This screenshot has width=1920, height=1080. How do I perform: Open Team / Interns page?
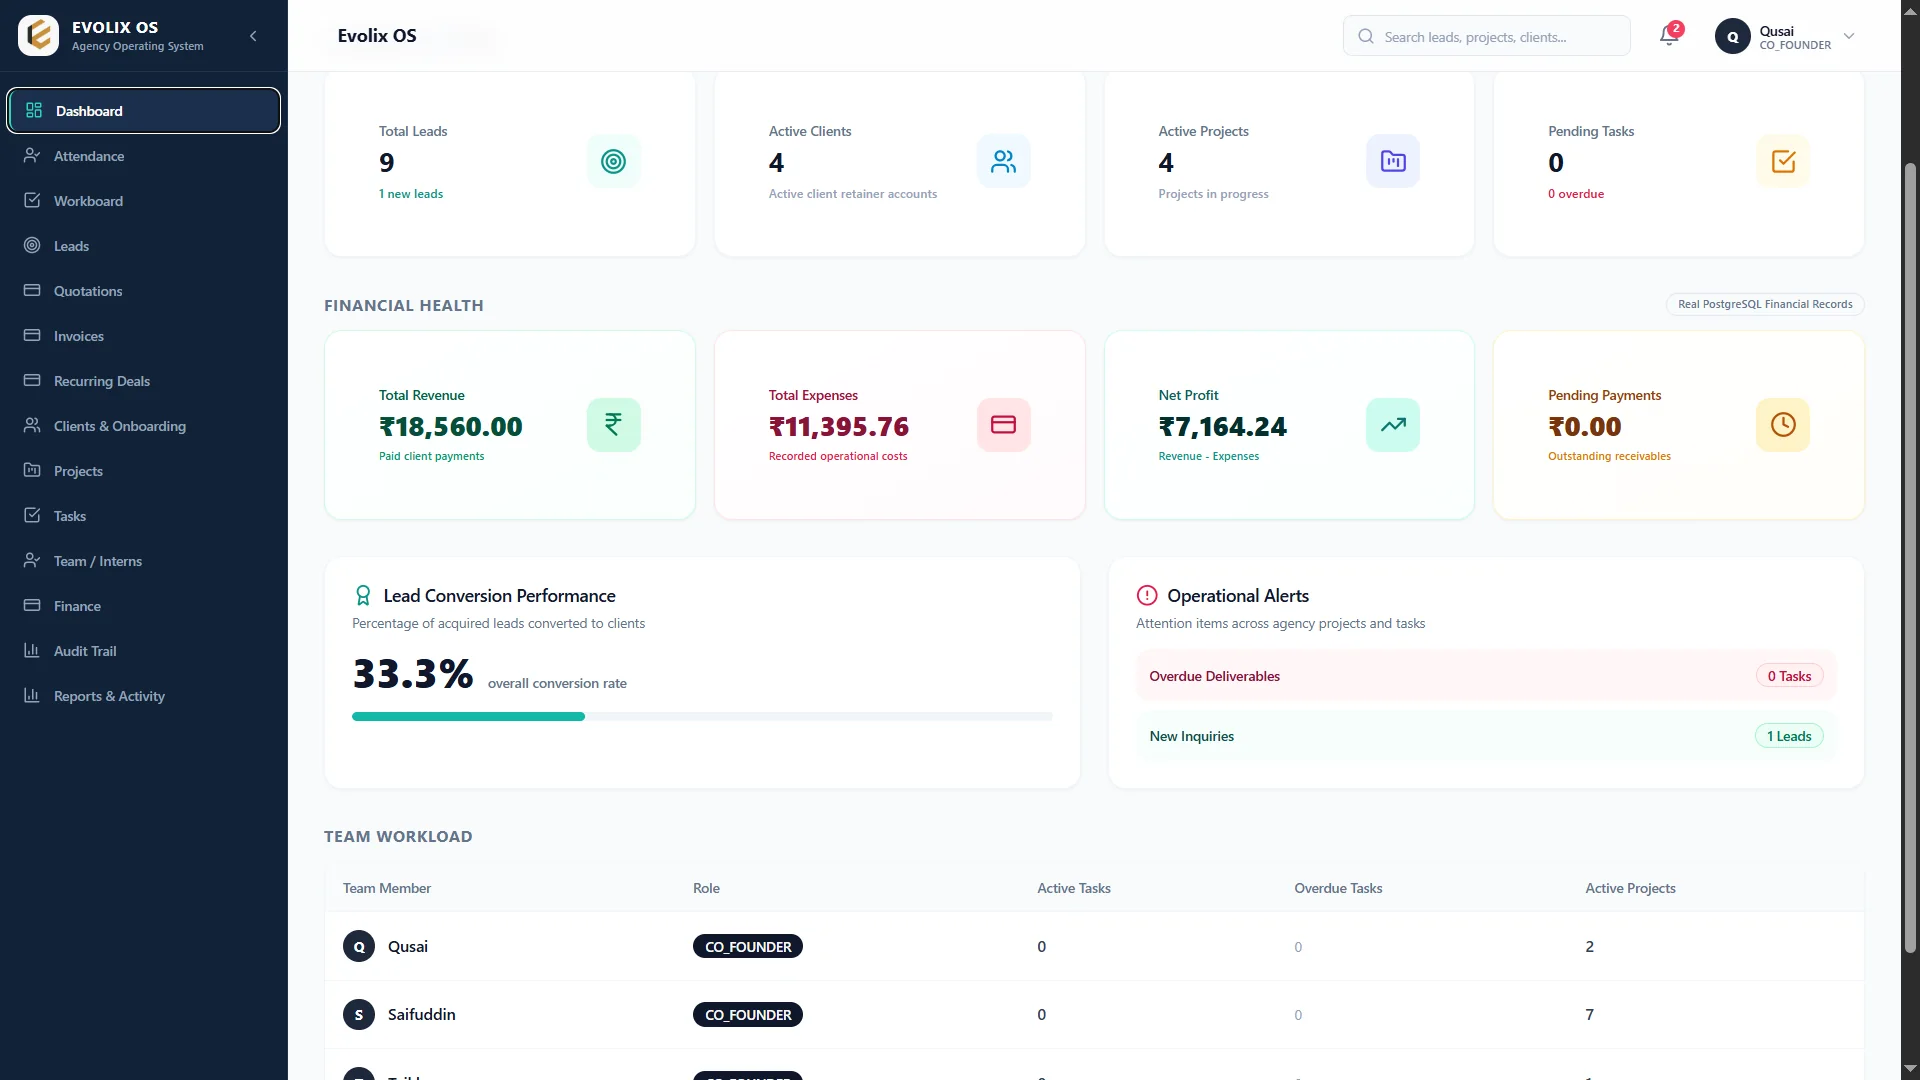pos(144,561)
